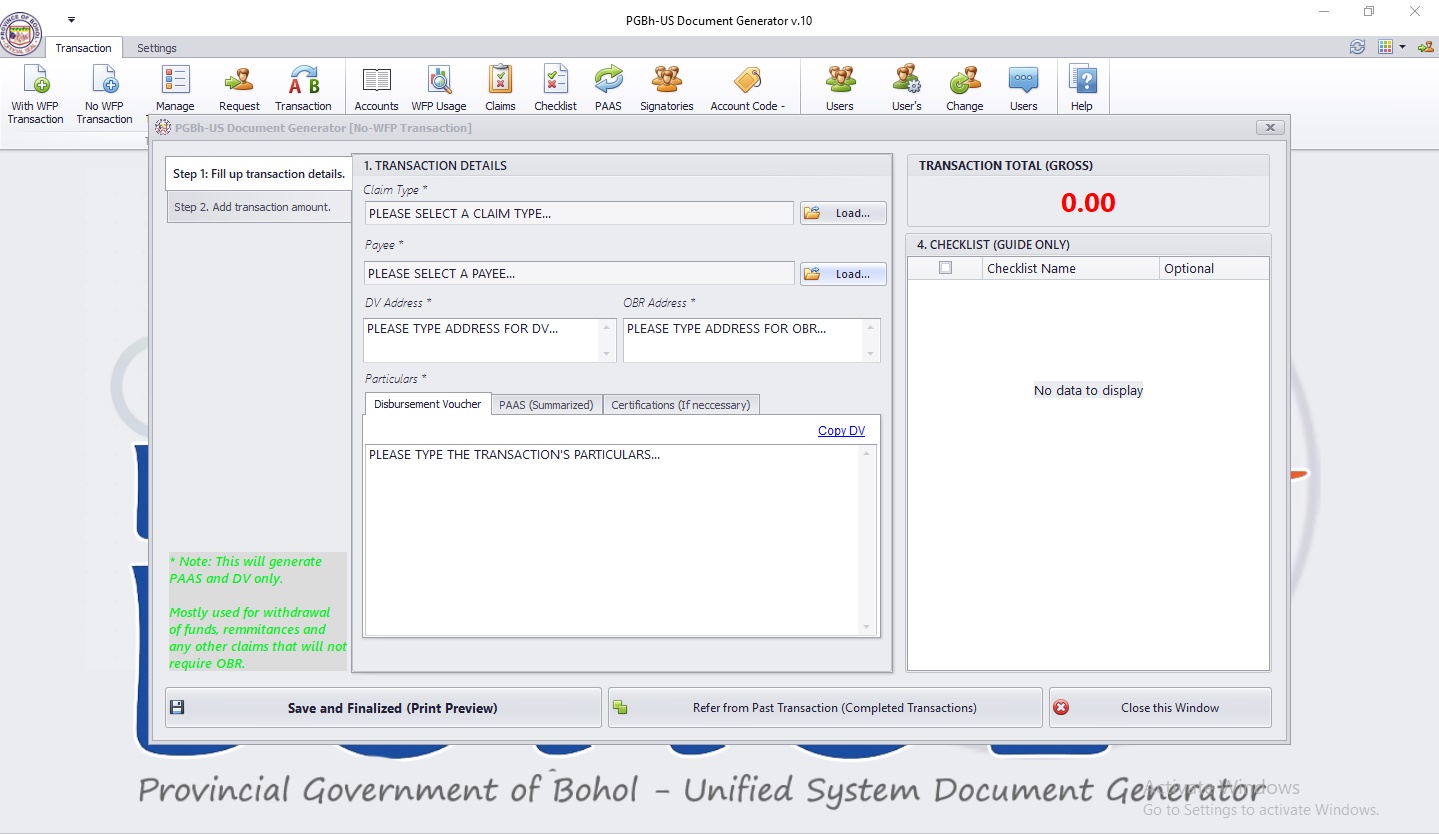Click particulars scrollbar up arrow
Viewport: 1439px width, 834px height.
tap(867, 454)
